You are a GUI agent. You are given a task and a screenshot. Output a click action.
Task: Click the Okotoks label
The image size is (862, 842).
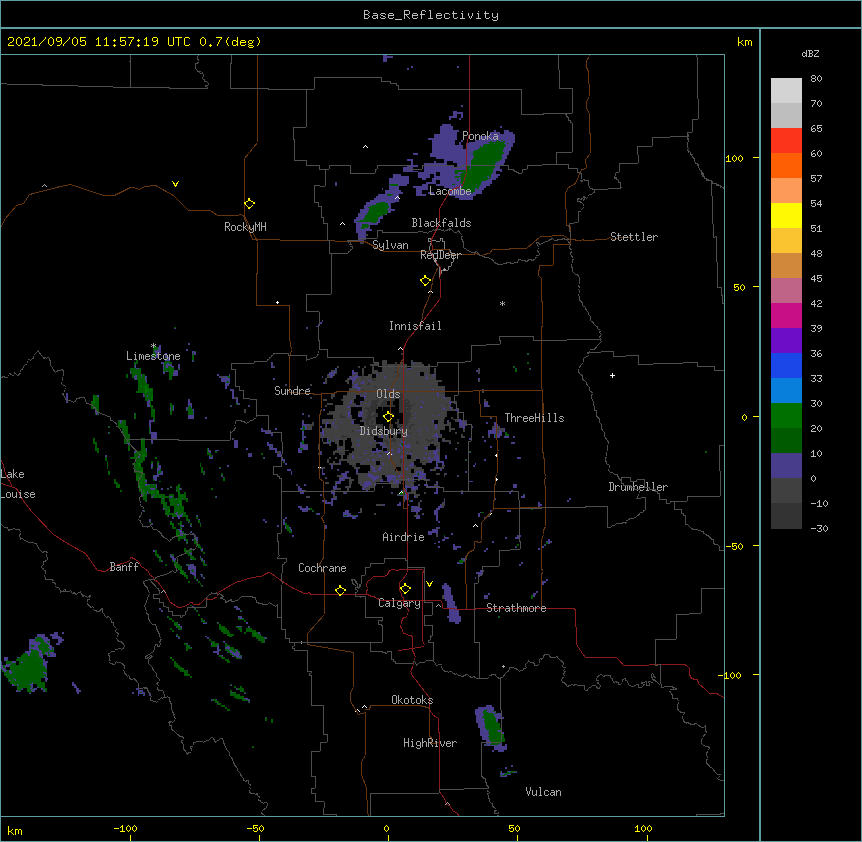[x=412, y=700]
